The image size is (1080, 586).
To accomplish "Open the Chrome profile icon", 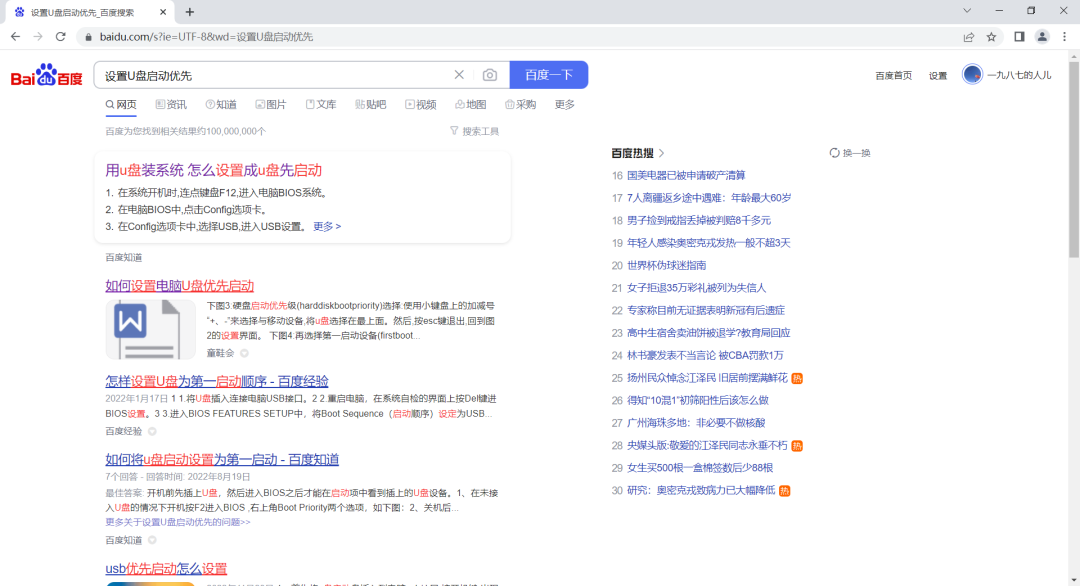I will (1042, 36).
